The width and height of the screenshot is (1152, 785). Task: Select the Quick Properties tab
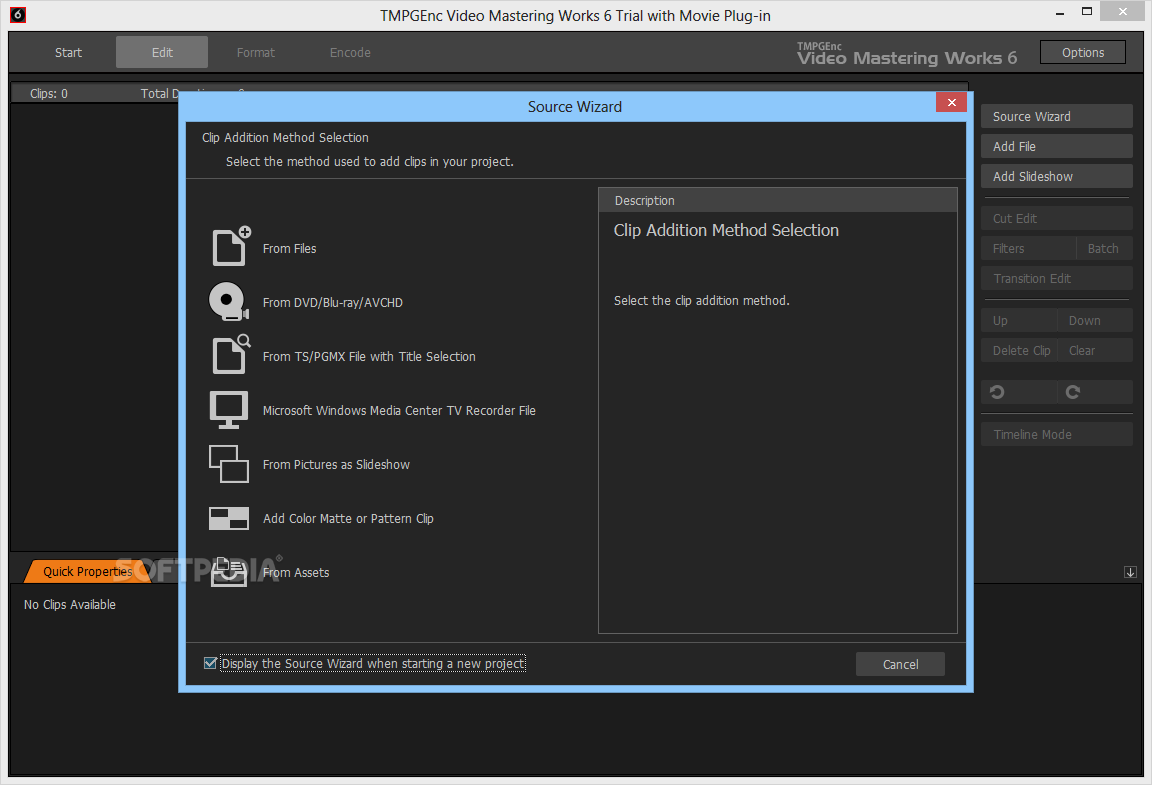(x=87, y=571)
